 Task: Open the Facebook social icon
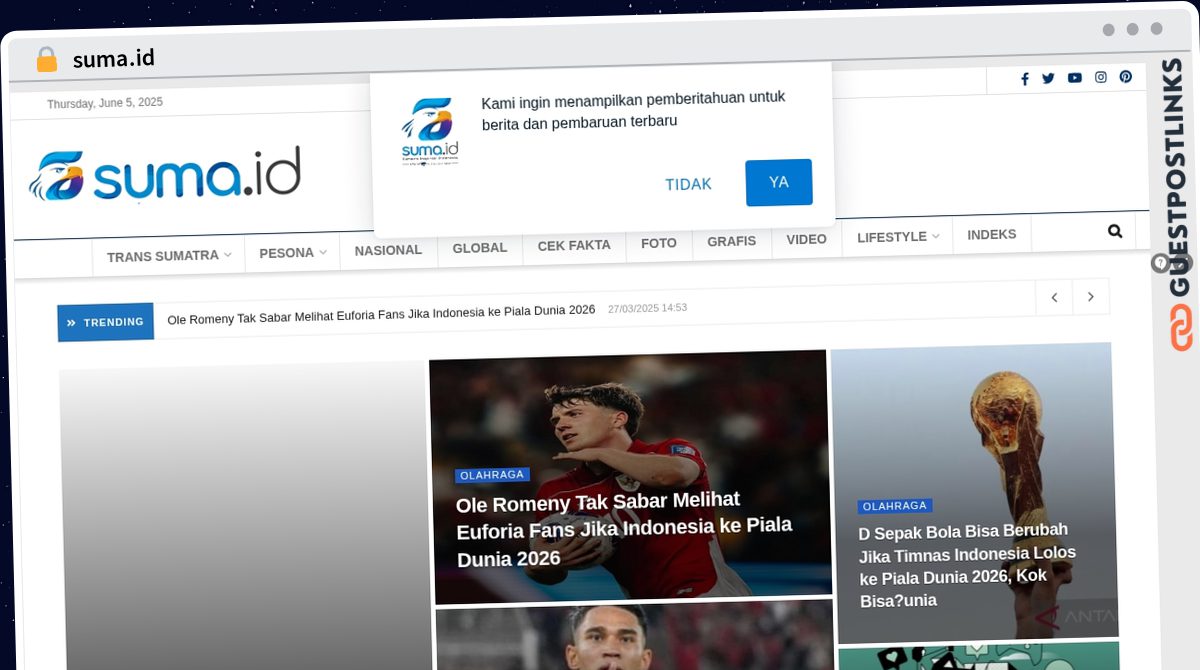tap(1024, 79)
